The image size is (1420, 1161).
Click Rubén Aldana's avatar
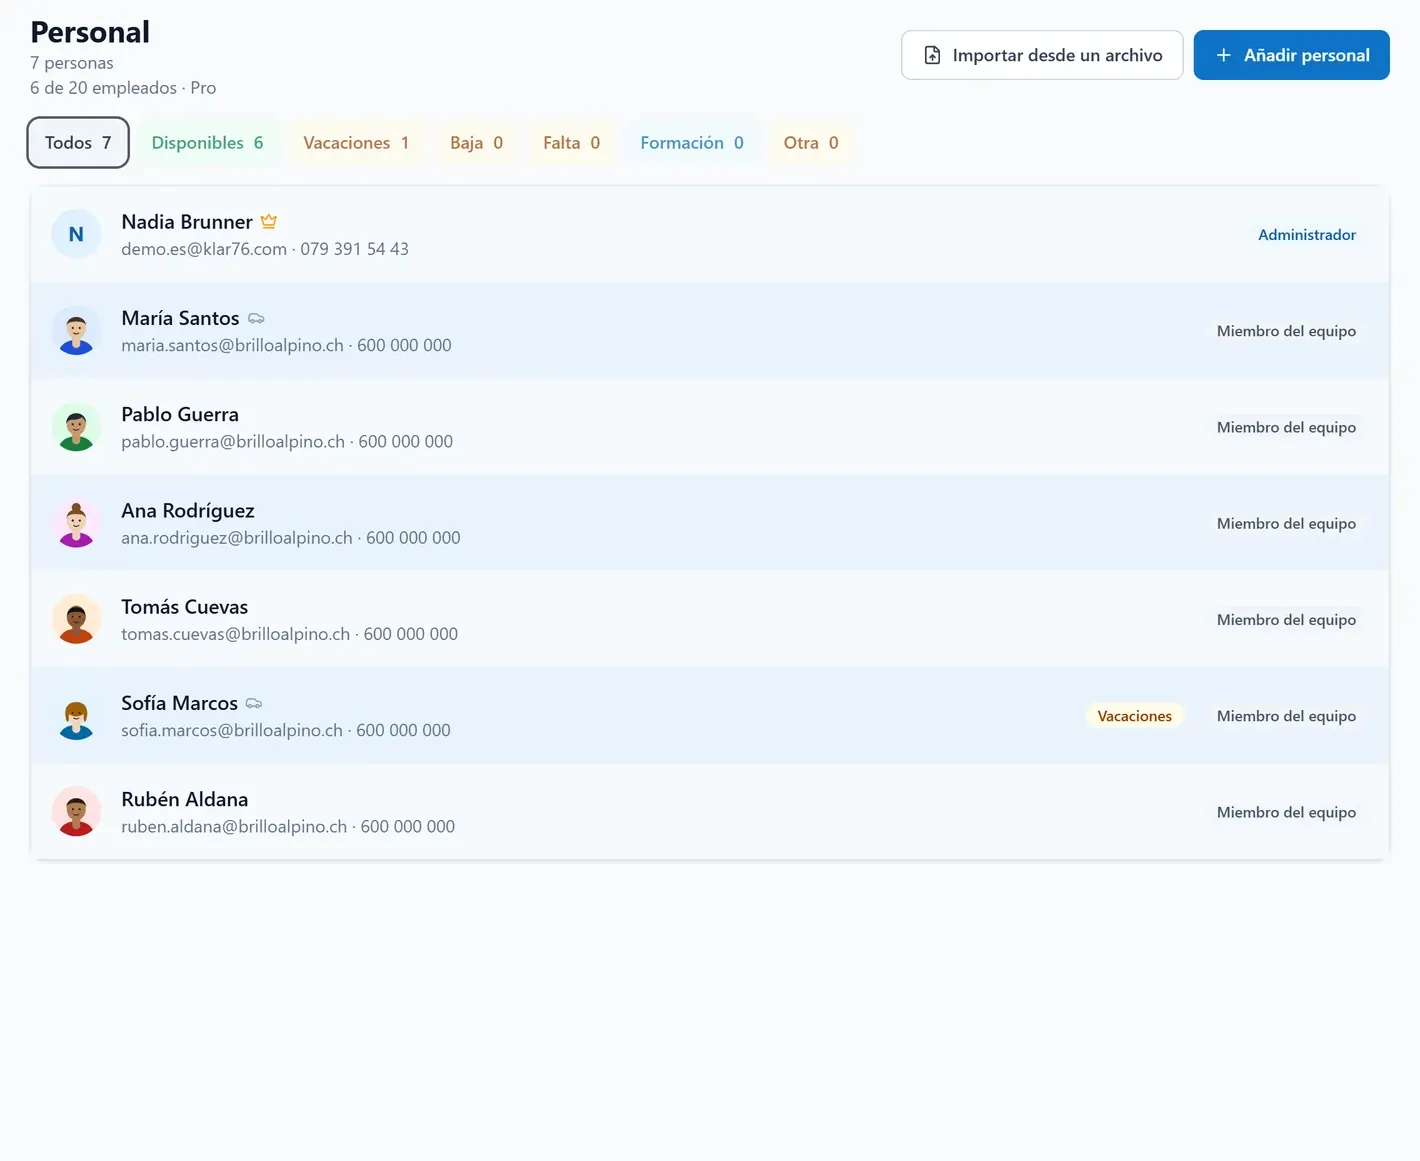[76, 812]
